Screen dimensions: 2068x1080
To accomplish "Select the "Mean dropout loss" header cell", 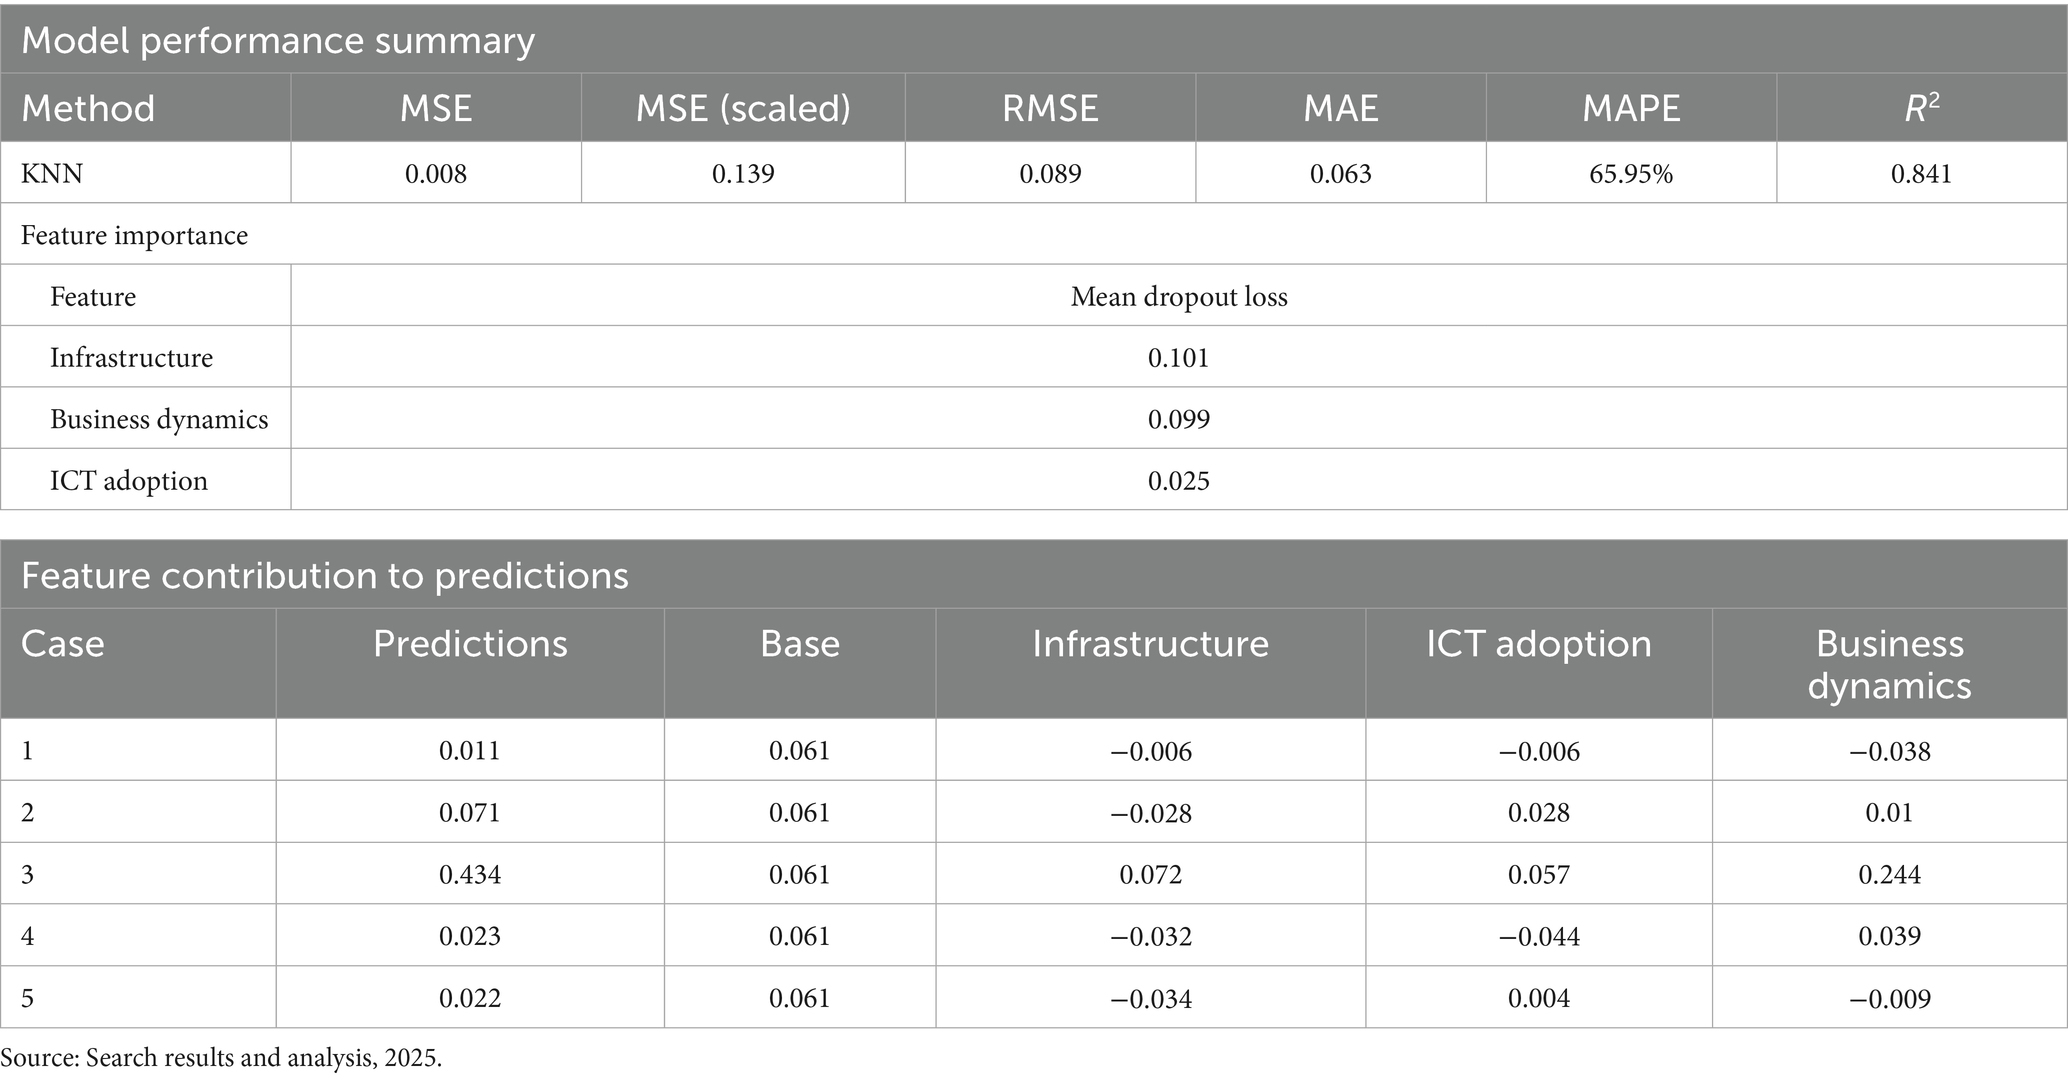I will click(1179, 296).
